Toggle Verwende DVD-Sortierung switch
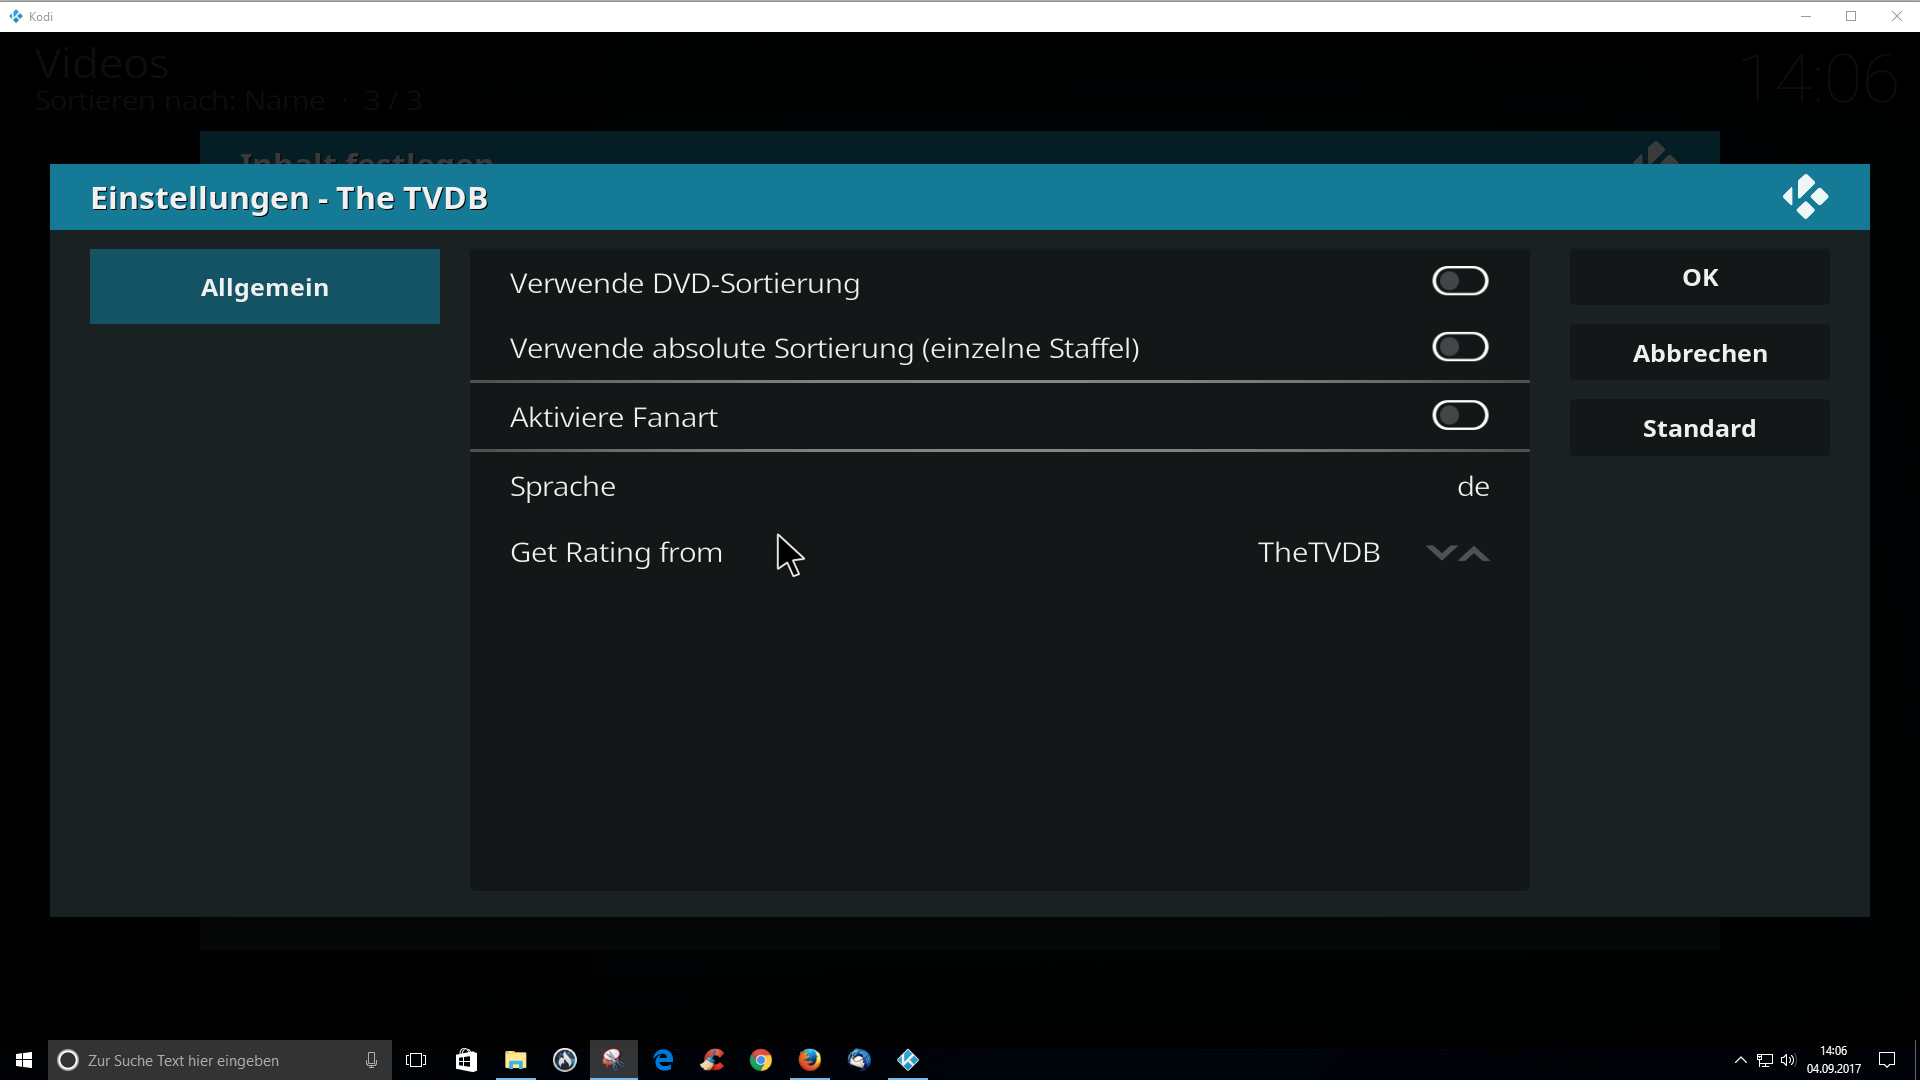Screen dimensions: 1920x1080 coord(1460,281)
